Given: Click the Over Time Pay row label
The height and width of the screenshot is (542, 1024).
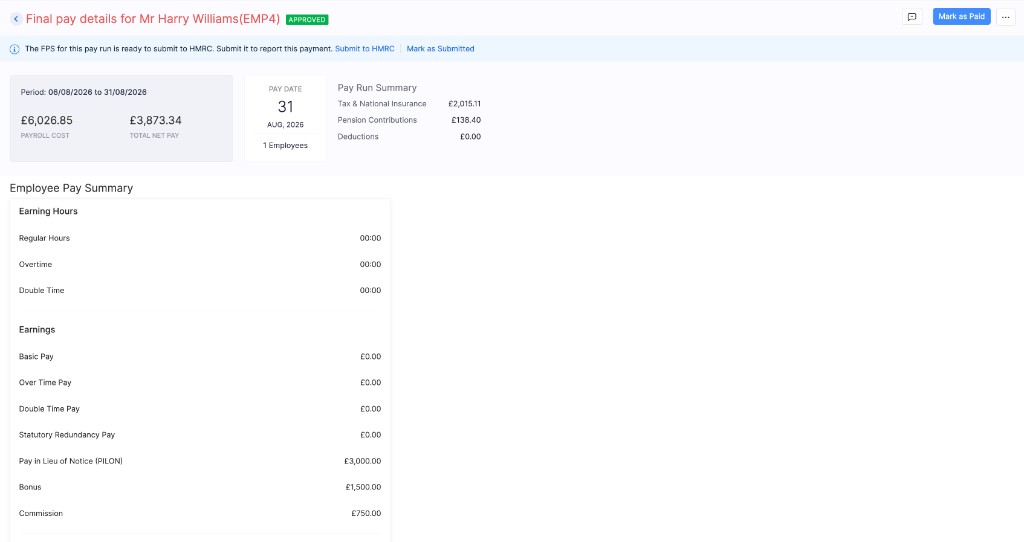Looking at the screenshot, I should 45,383.
